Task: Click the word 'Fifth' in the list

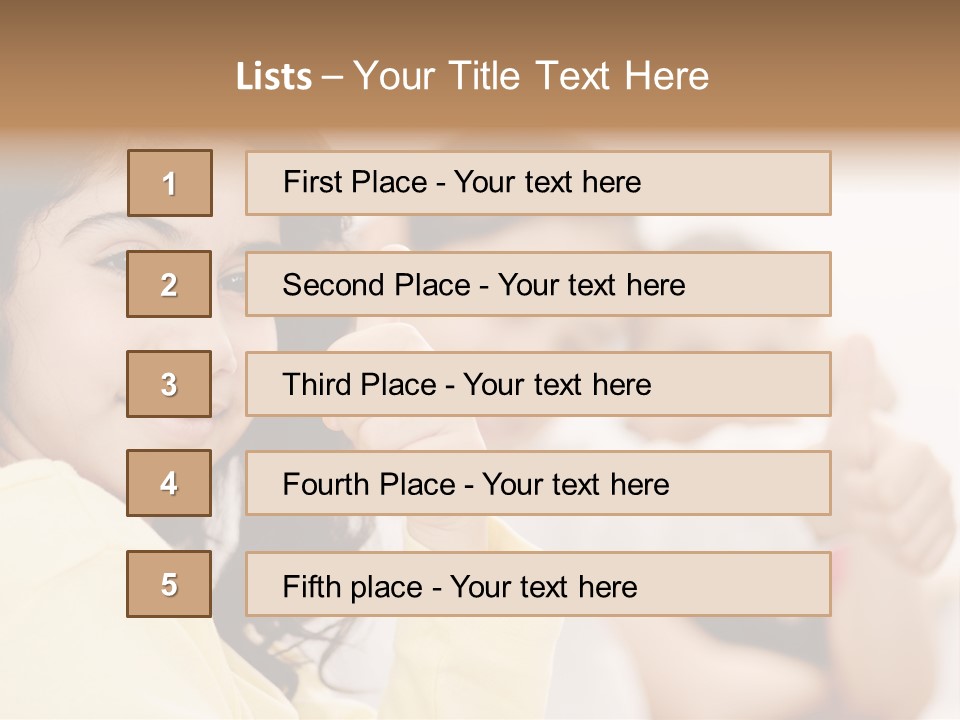Action: pos(311,587)
